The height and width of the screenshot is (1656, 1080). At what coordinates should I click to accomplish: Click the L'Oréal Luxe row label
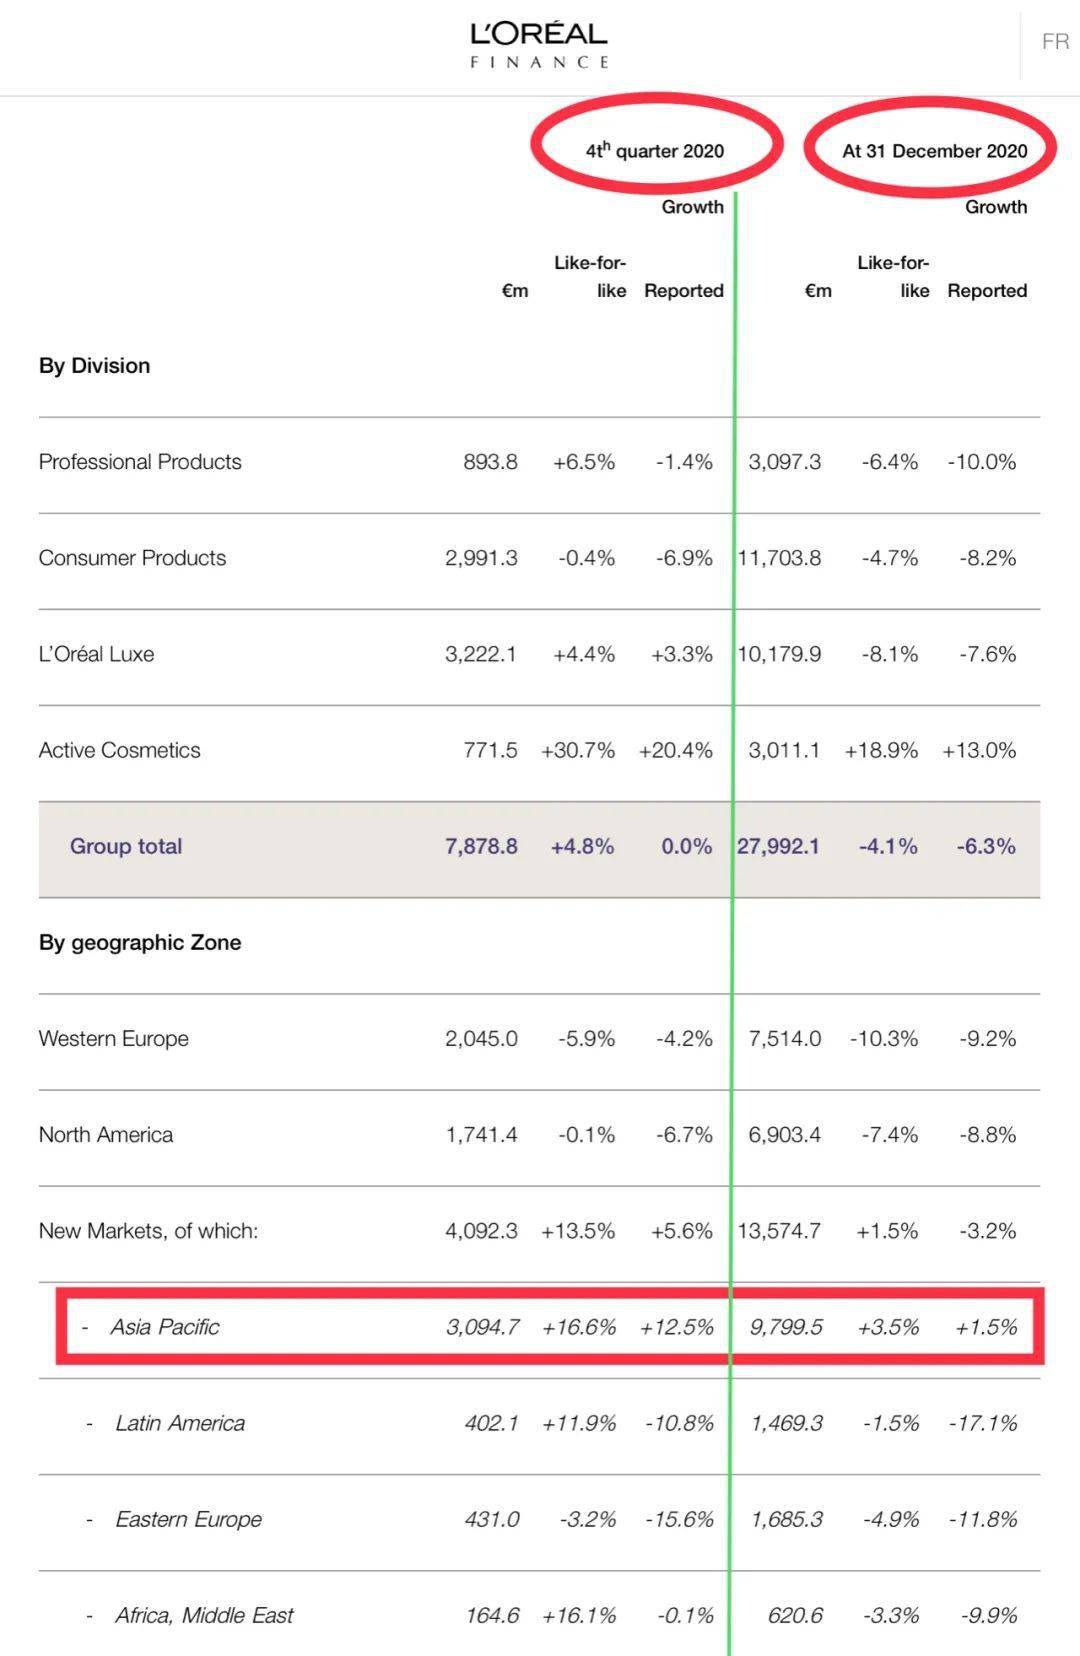96,654
